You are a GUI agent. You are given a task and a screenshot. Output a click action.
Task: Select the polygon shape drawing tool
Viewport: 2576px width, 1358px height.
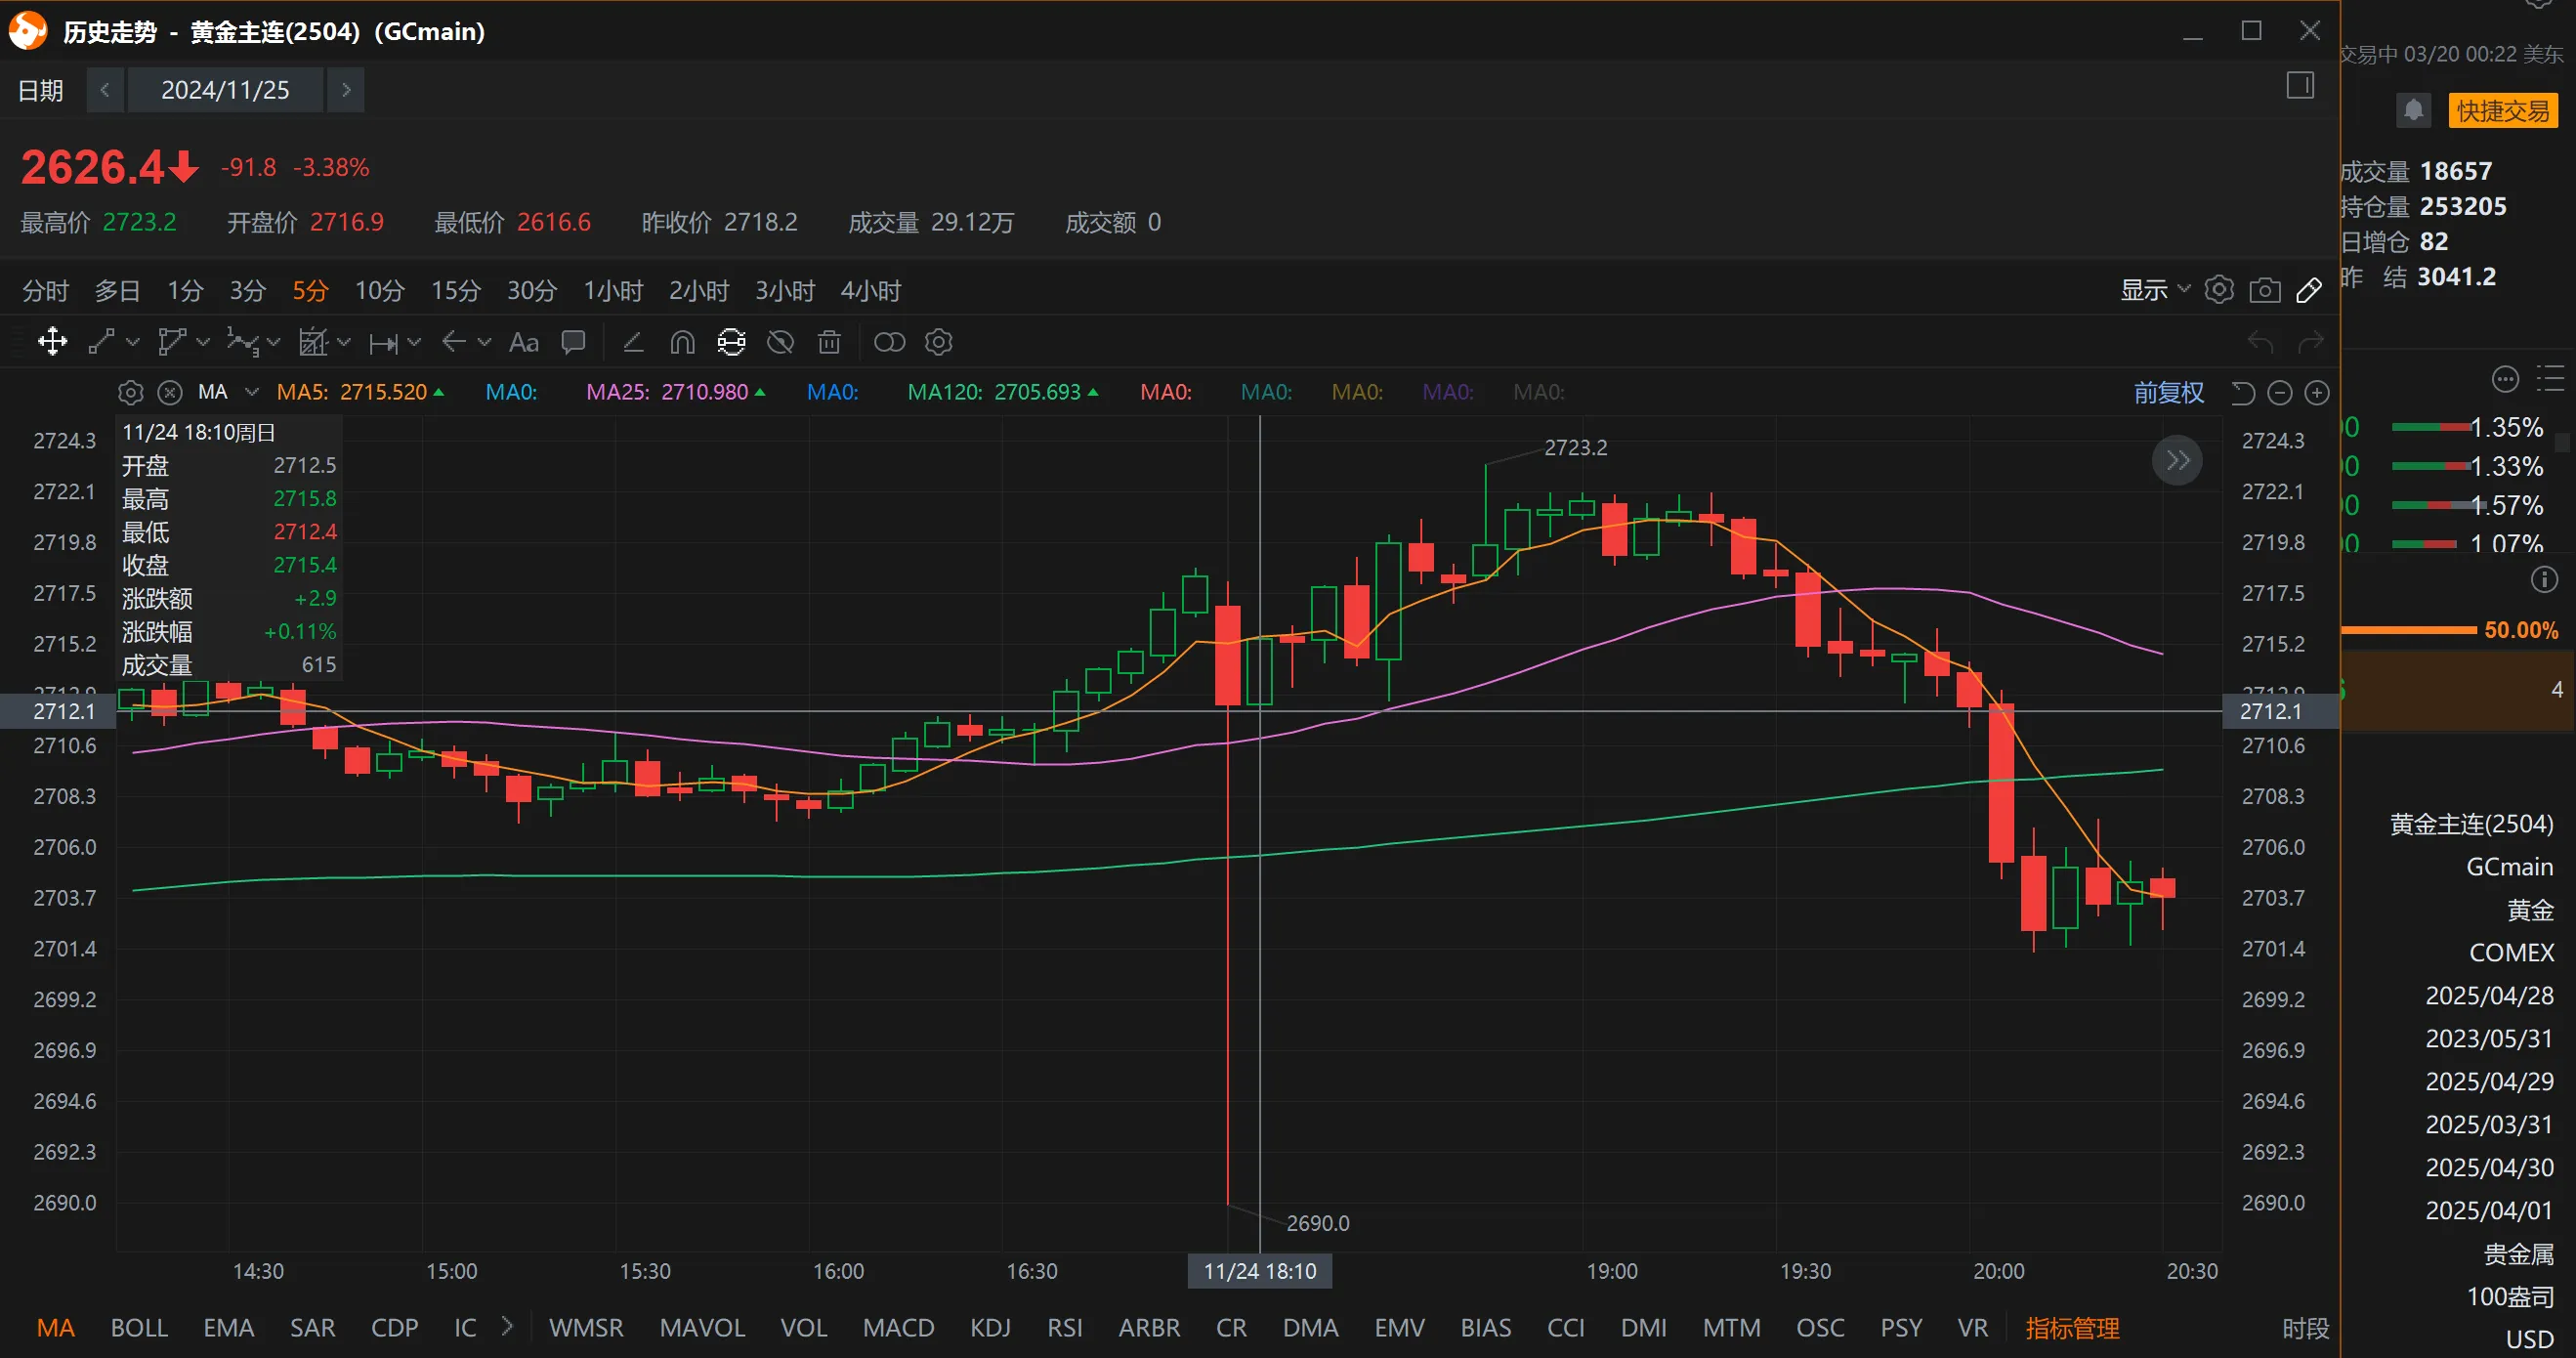pyautogui.click(x=172, y=342)
